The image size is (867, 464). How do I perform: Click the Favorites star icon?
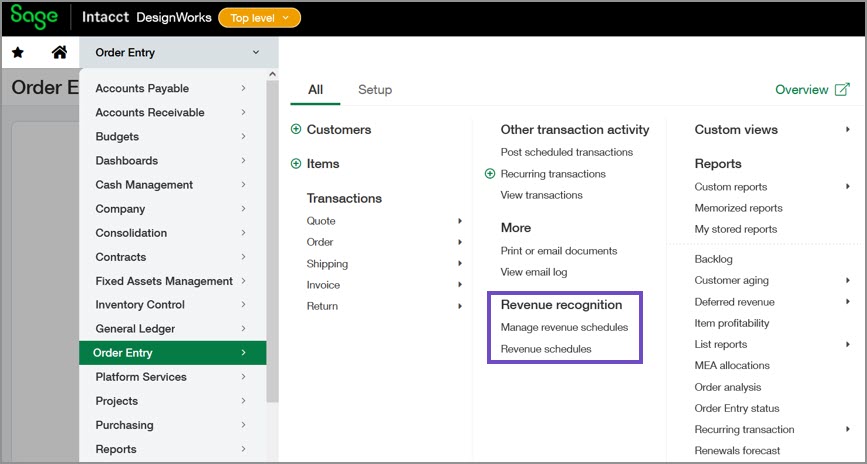[x=18, y=53]
